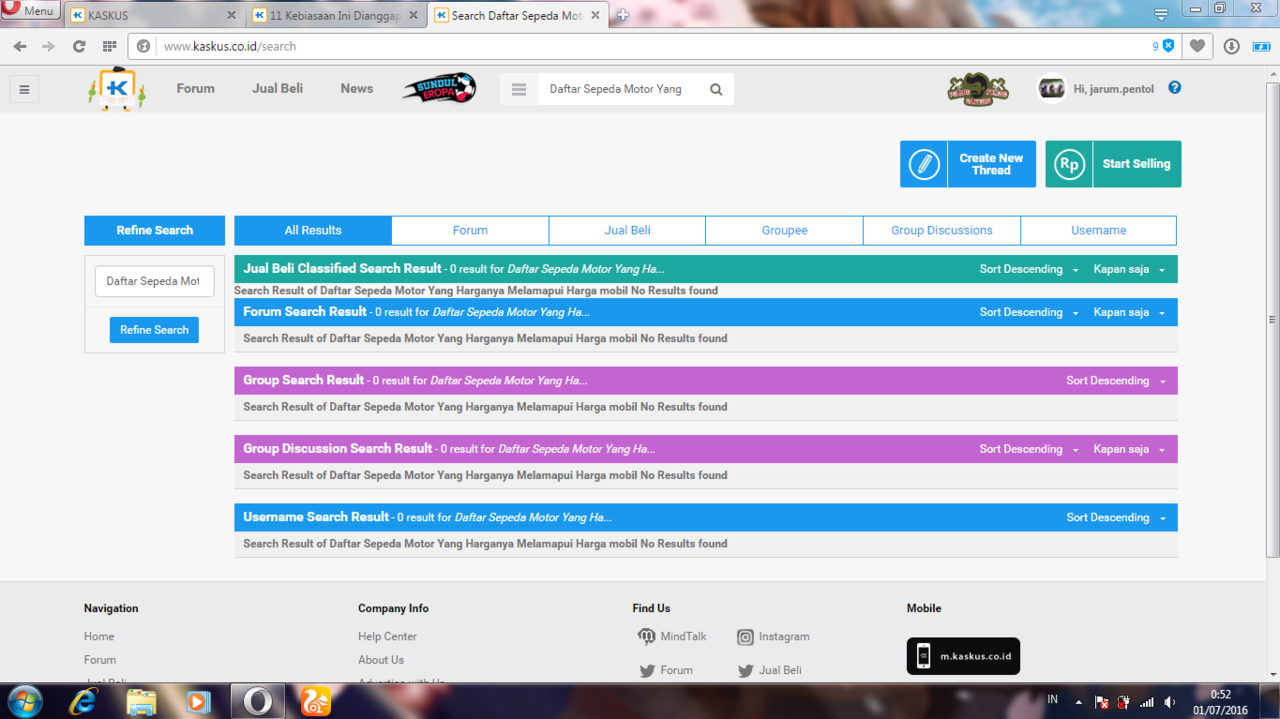Image resolution: width=1280 pixels, height=719 pixels.
Task: Select the Username results tab
Action: point(1099,230)
